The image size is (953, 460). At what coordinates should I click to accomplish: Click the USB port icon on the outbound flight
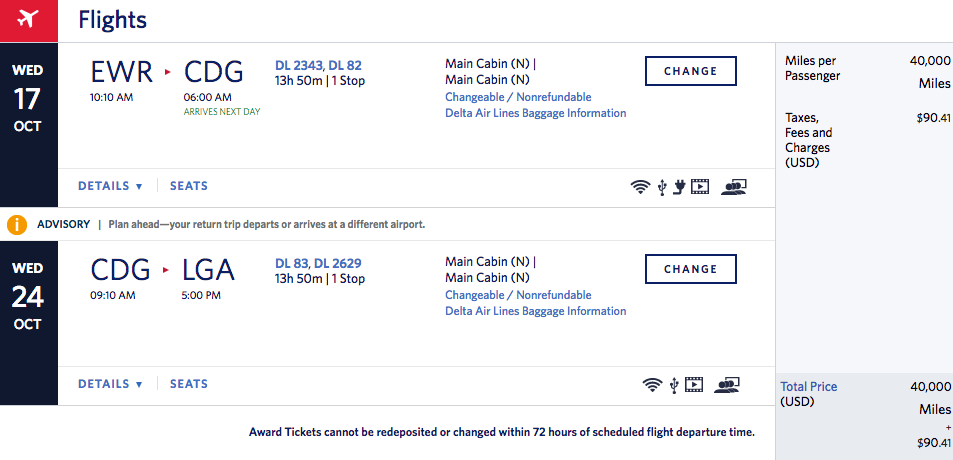[x=662, y=186]
